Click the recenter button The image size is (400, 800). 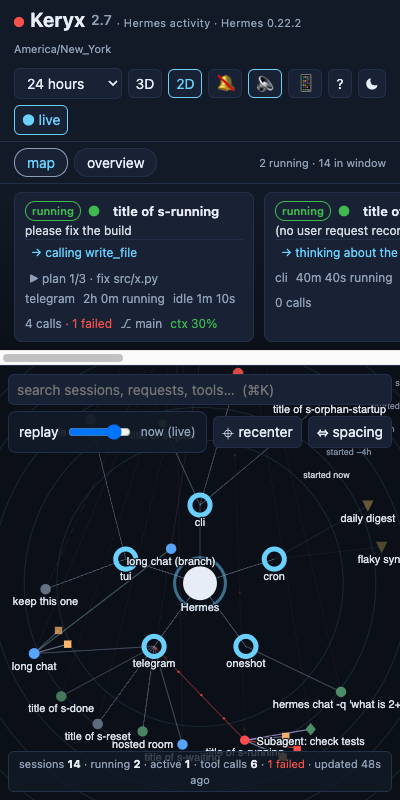(258, 432)
